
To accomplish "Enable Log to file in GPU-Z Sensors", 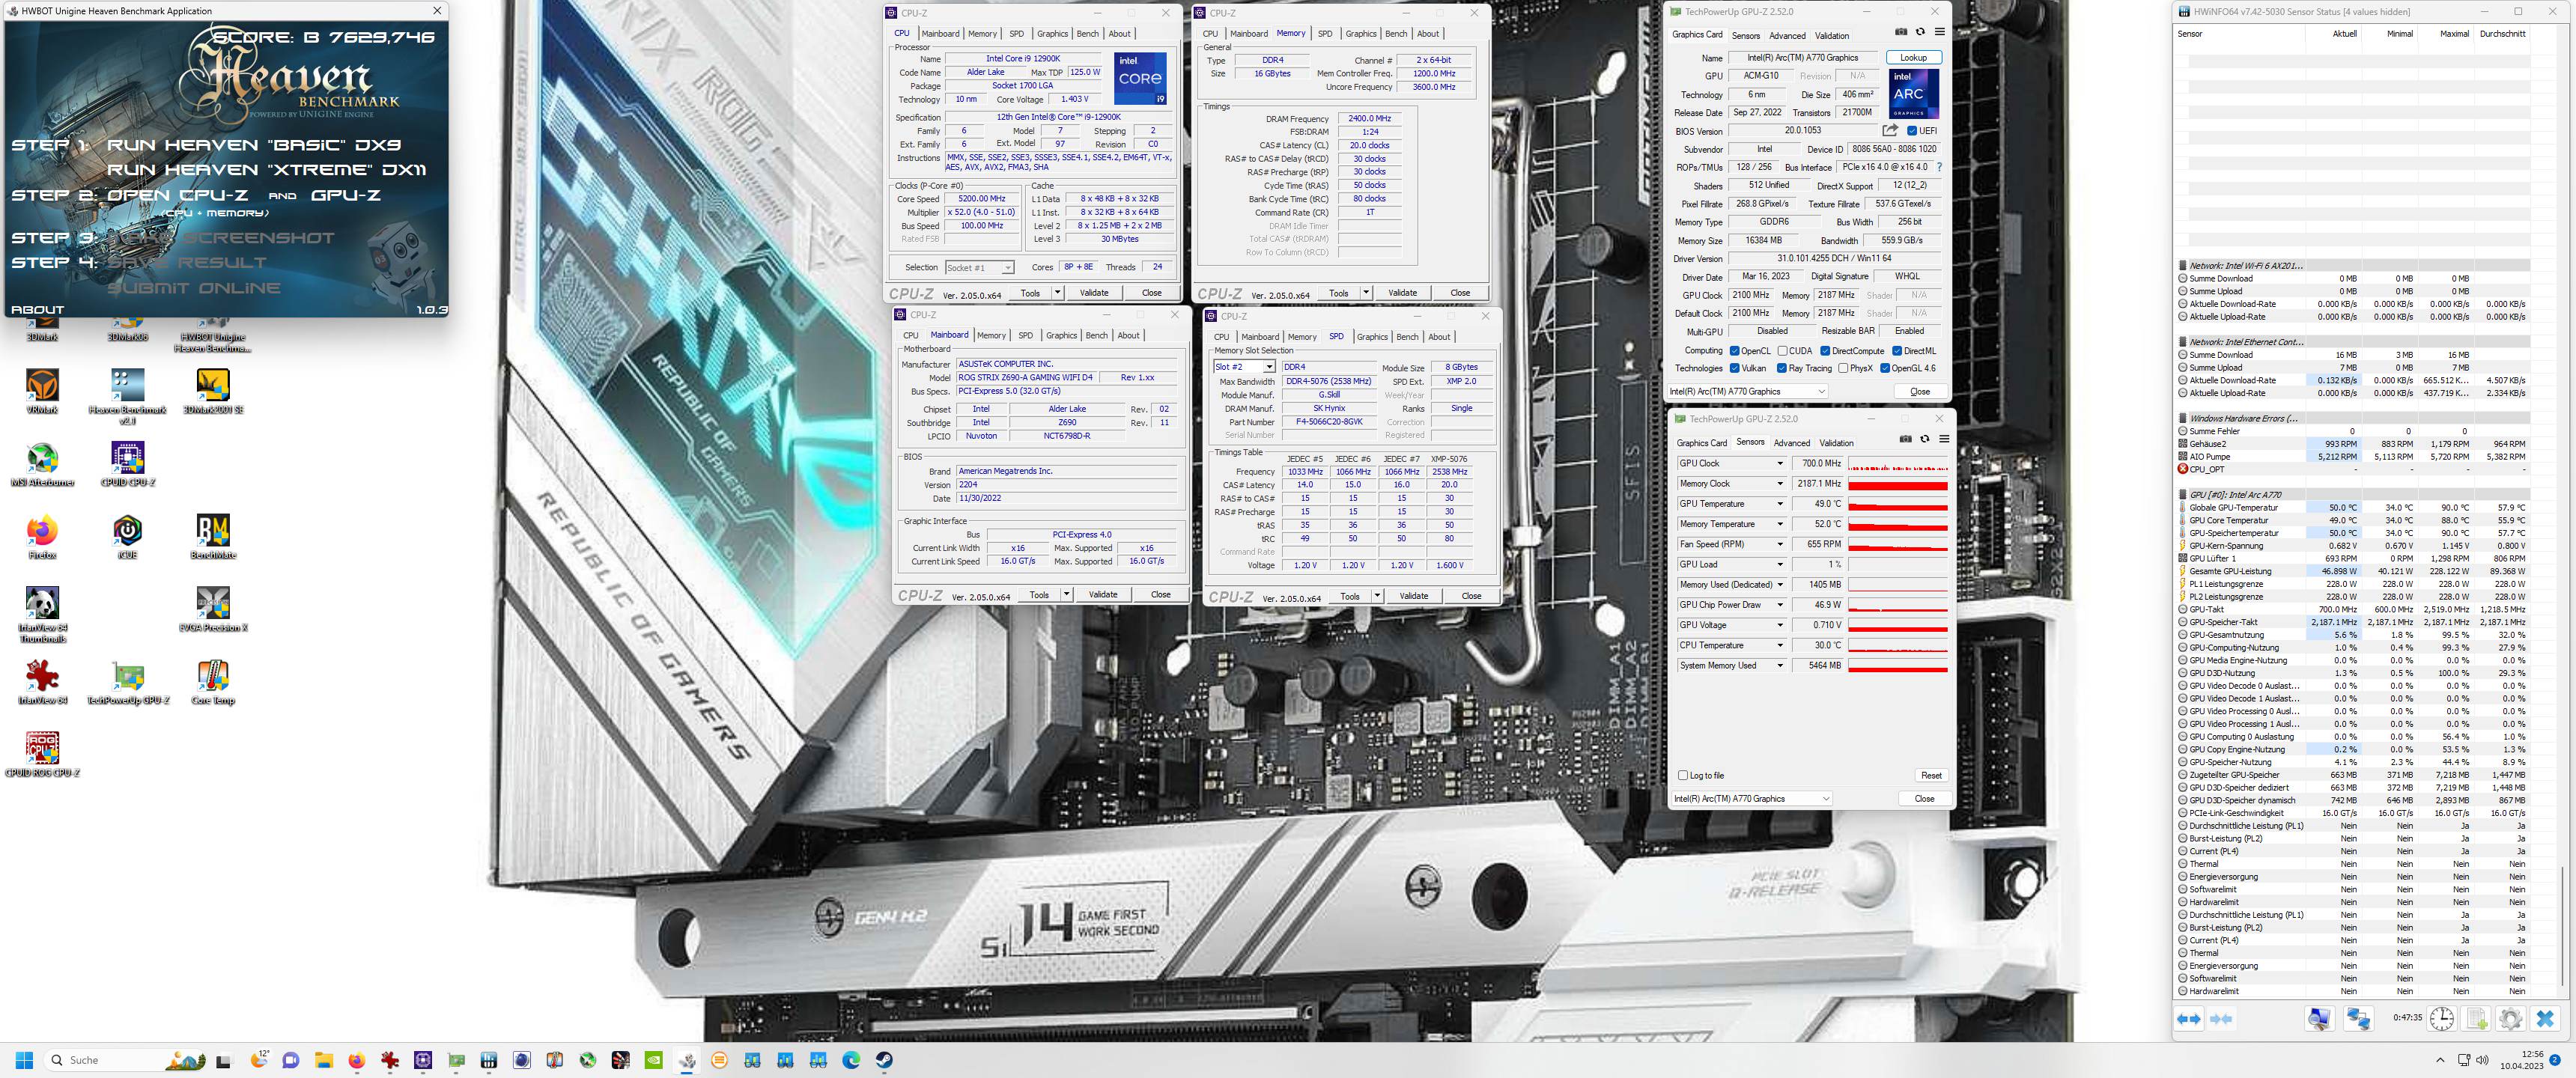I will (x=1683, y=775).
